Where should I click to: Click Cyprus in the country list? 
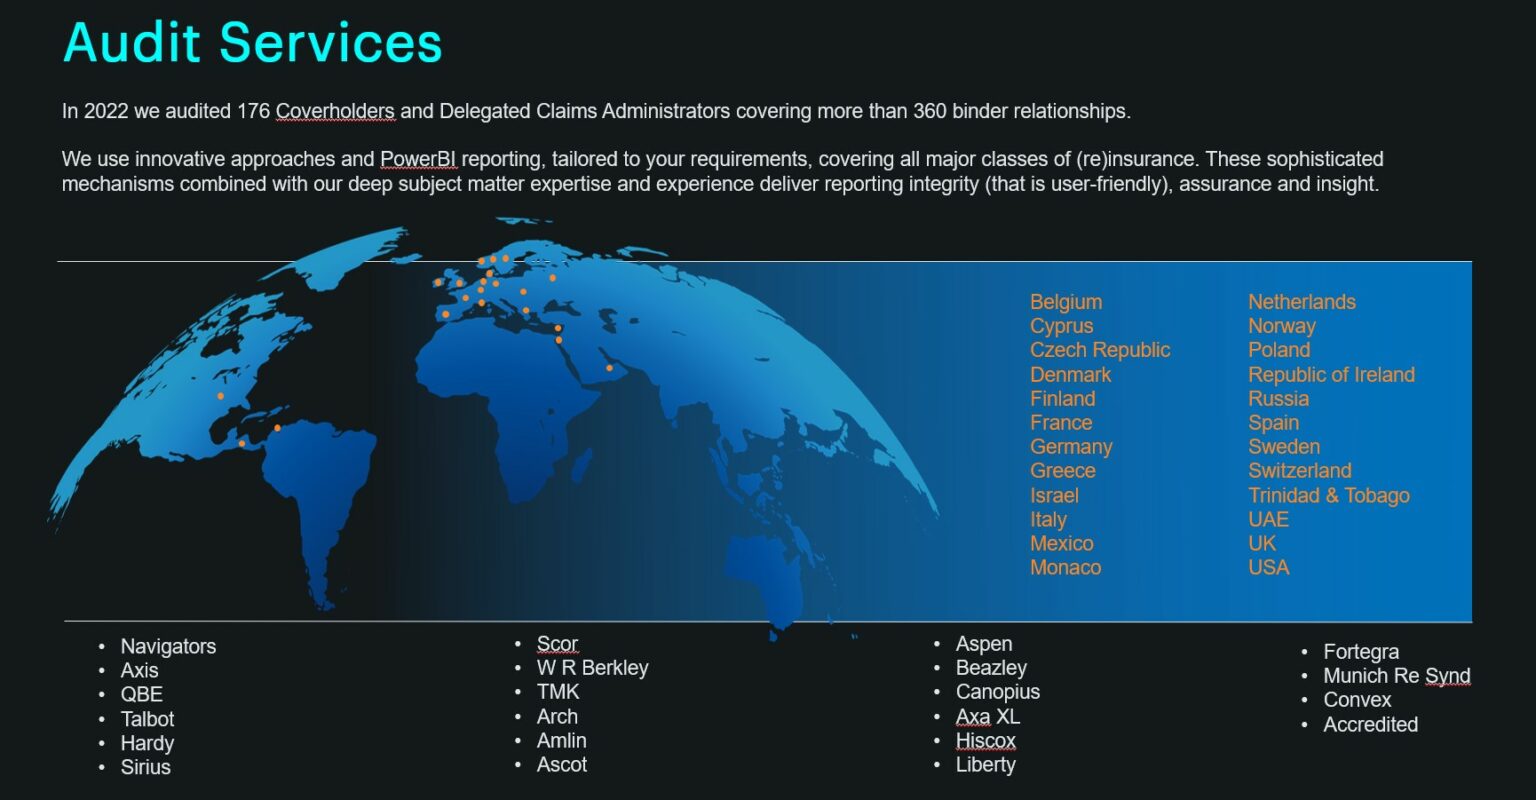pyautogui.click(x=1062, y=326)
